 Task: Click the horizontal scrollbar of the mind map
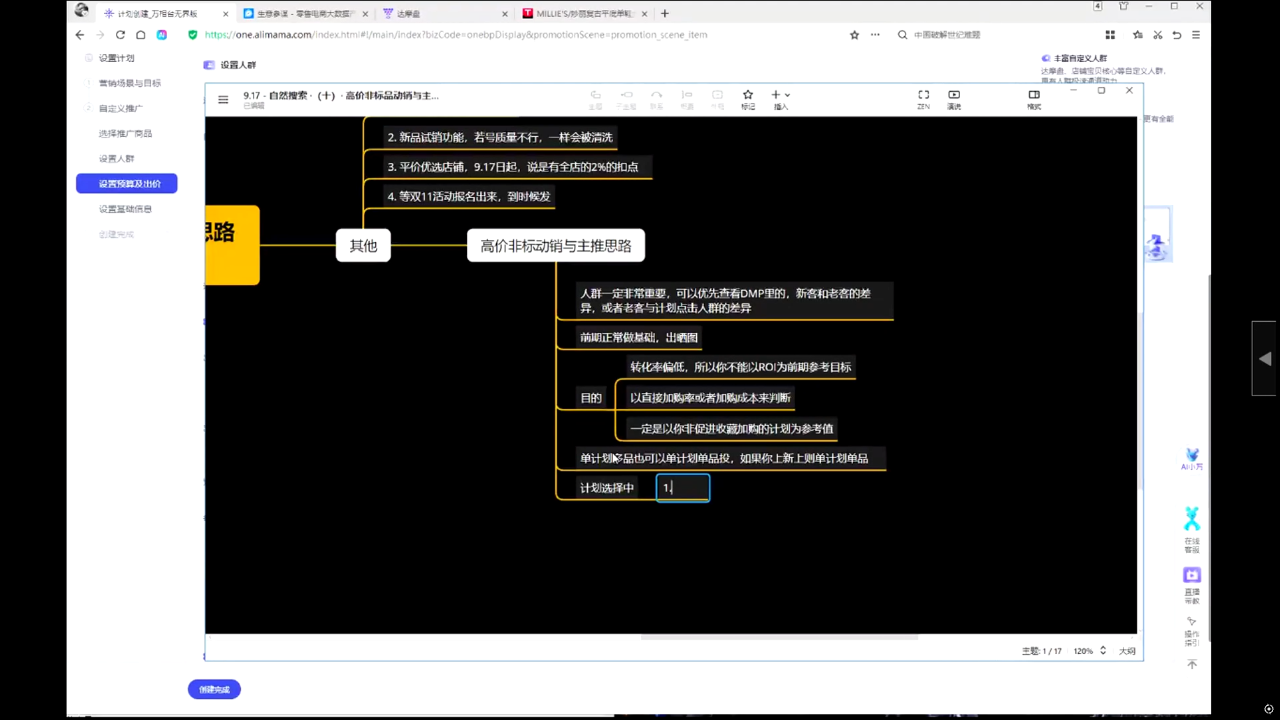(x=778, y=636)
